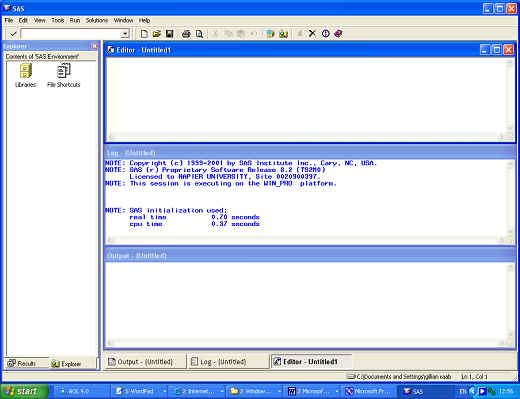Click the greyed-out Paste icon

click(241, 34)
